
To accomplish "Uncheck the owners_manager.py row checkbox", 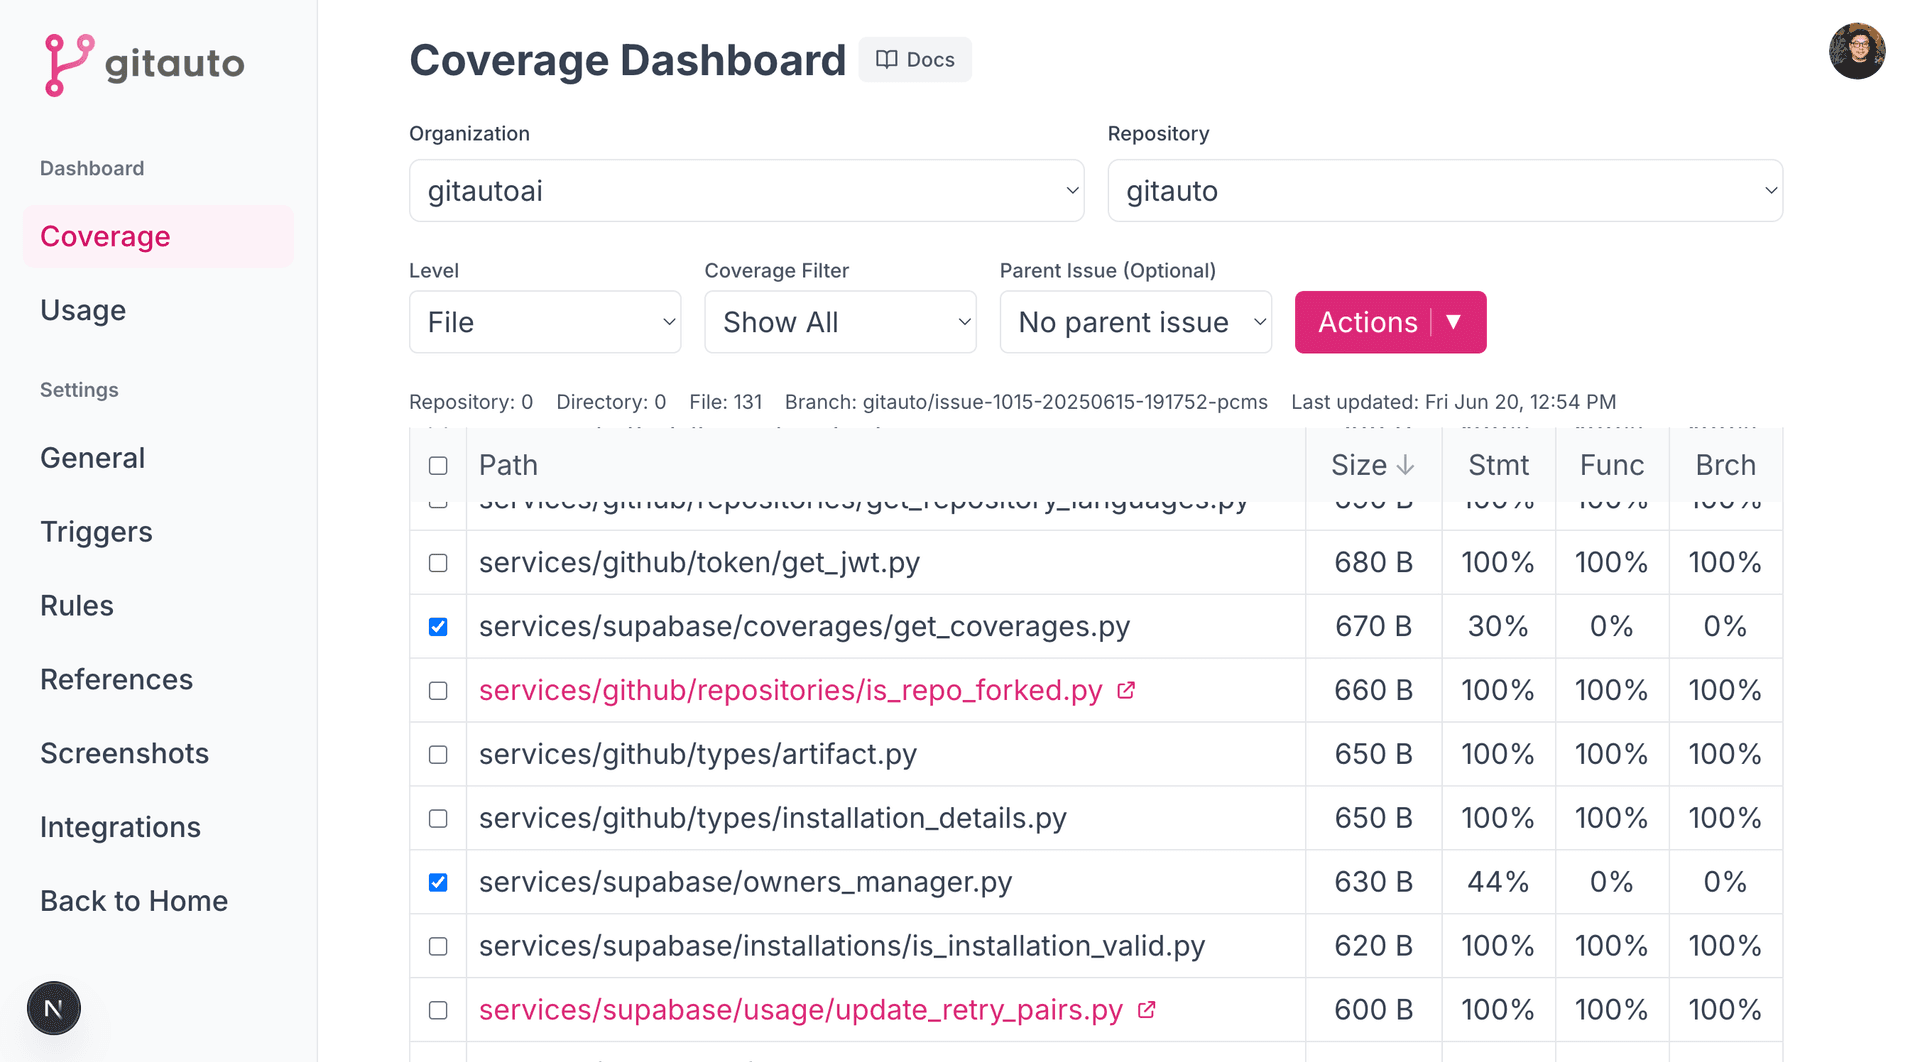I will pyautogui.click(x=438, y=883).
